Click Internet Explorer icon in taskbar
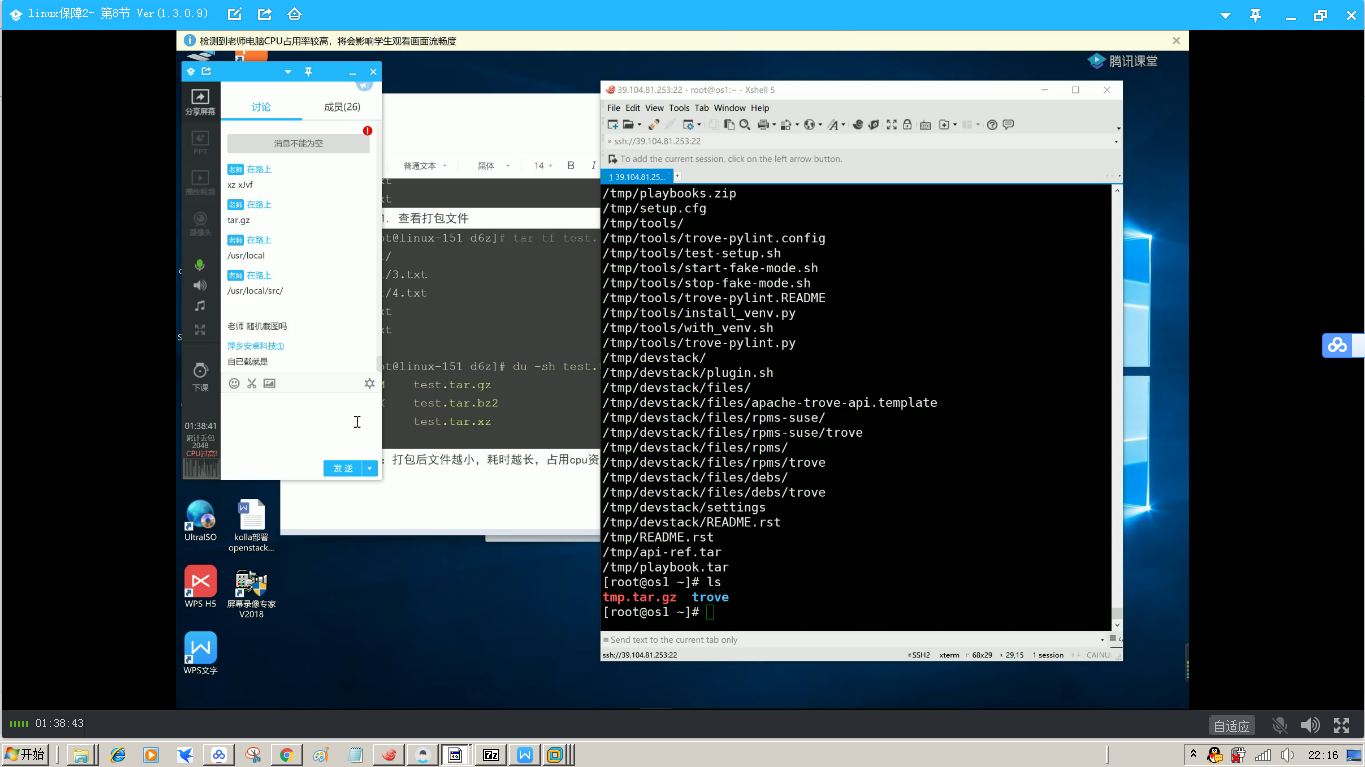 point(118,755)
